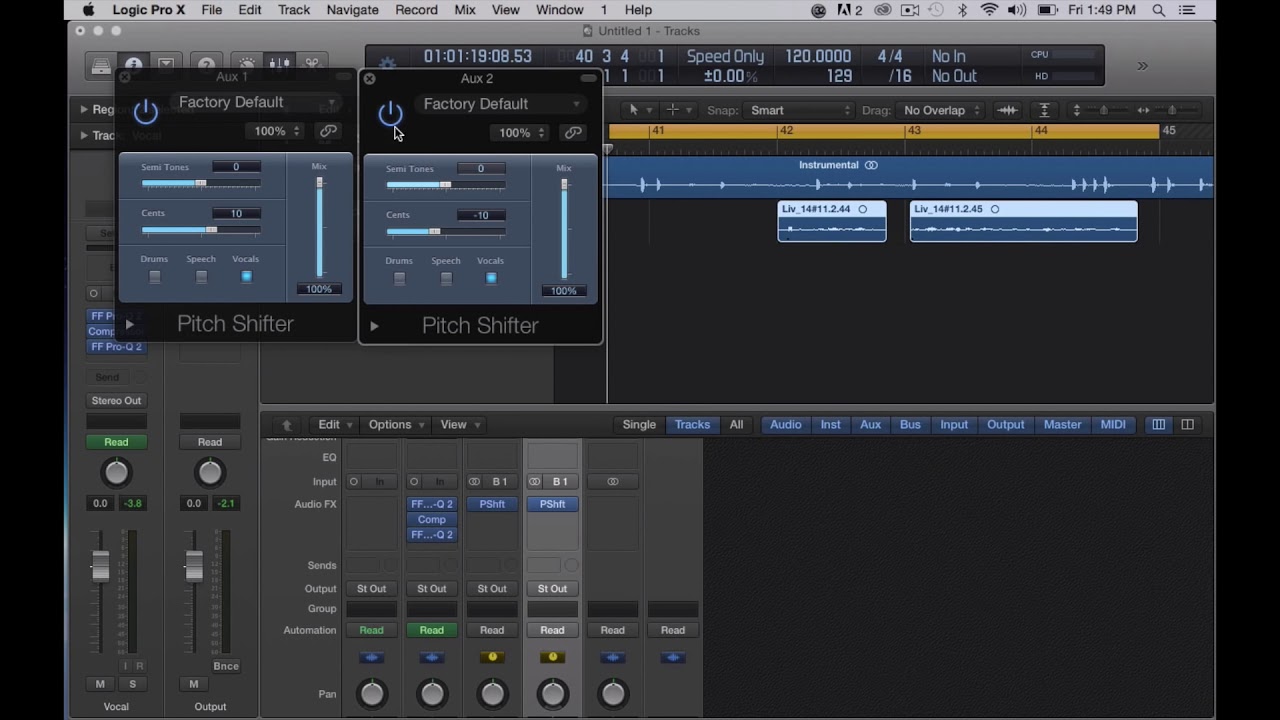This screenshot has width=1280, height=720.
Task: Click the stereo format icon on third mixer strip Input
Action: tap(474, 482)
